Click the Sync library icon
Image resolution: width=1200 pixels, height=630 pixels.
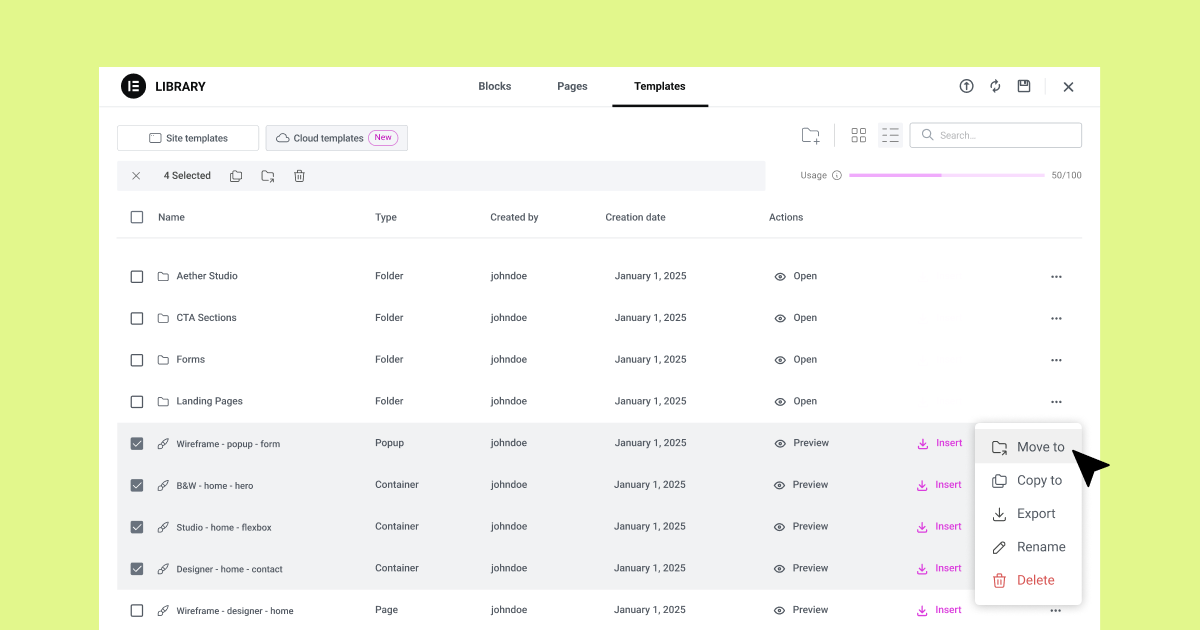click(995, 86)
